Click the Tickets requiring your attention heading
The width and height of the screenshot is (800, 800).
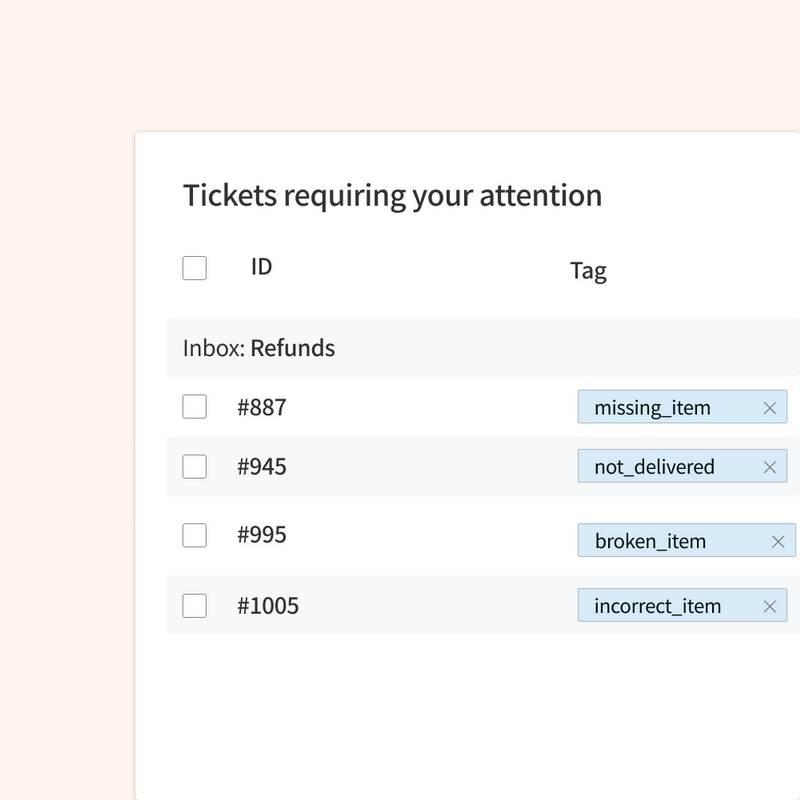(391, 196)
